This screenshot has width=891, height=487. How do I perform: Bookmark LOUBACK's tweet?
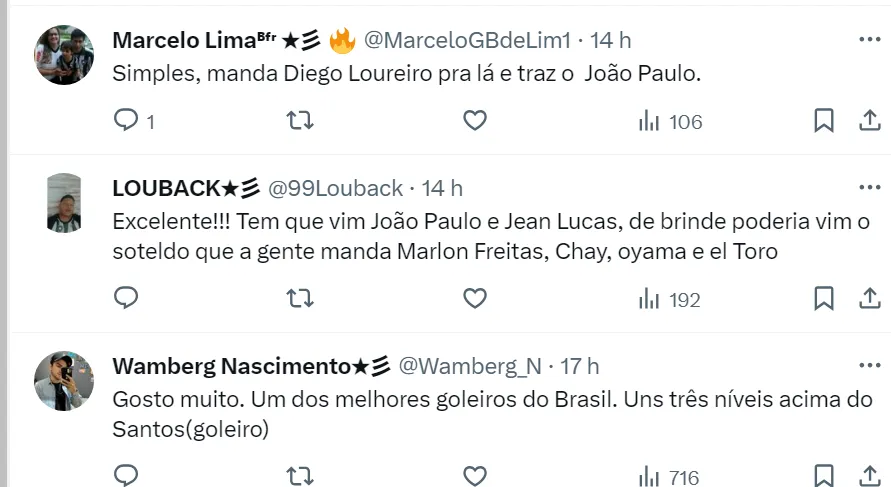tap(823, 298)
